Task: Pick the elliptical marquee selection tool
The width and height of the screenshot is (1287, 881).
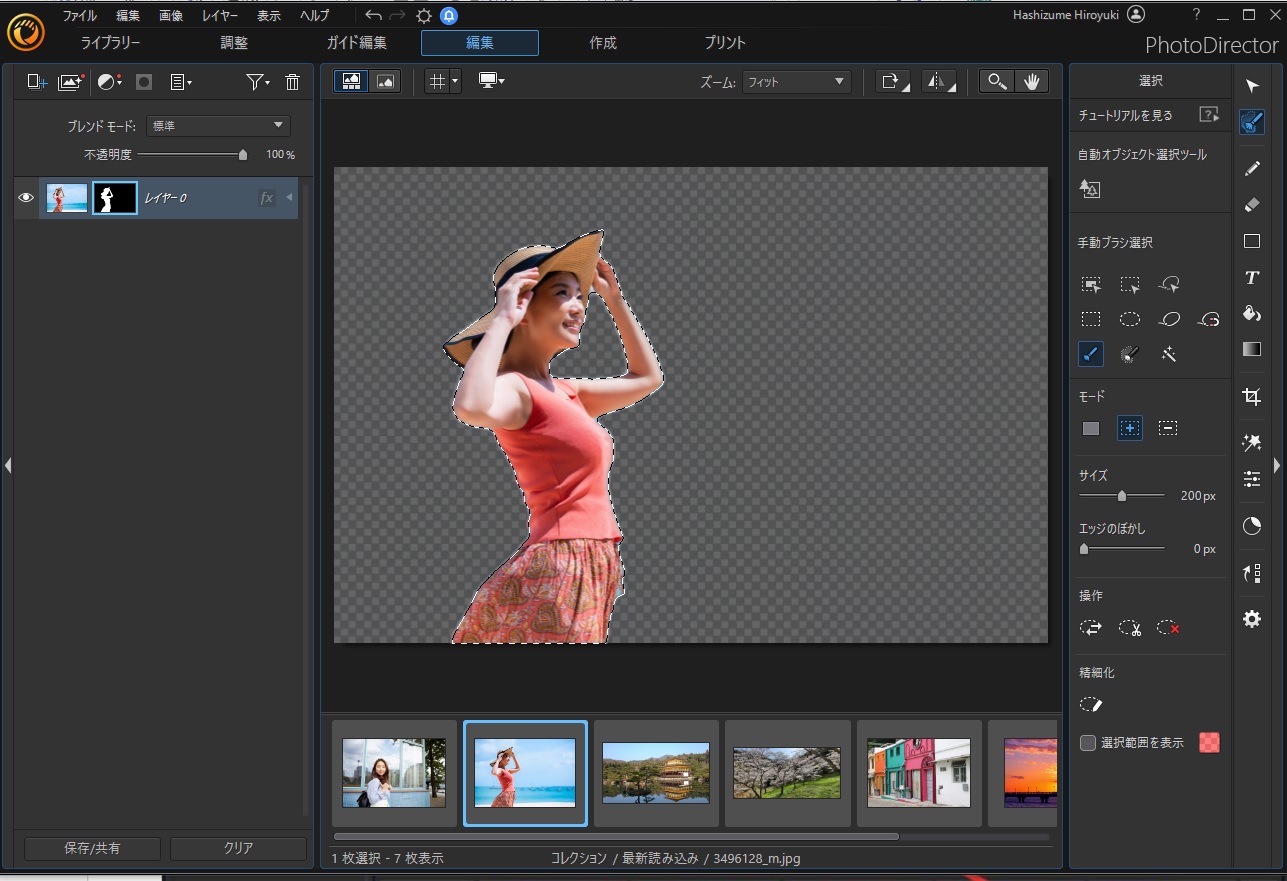Action: (x=1129, y=319)
